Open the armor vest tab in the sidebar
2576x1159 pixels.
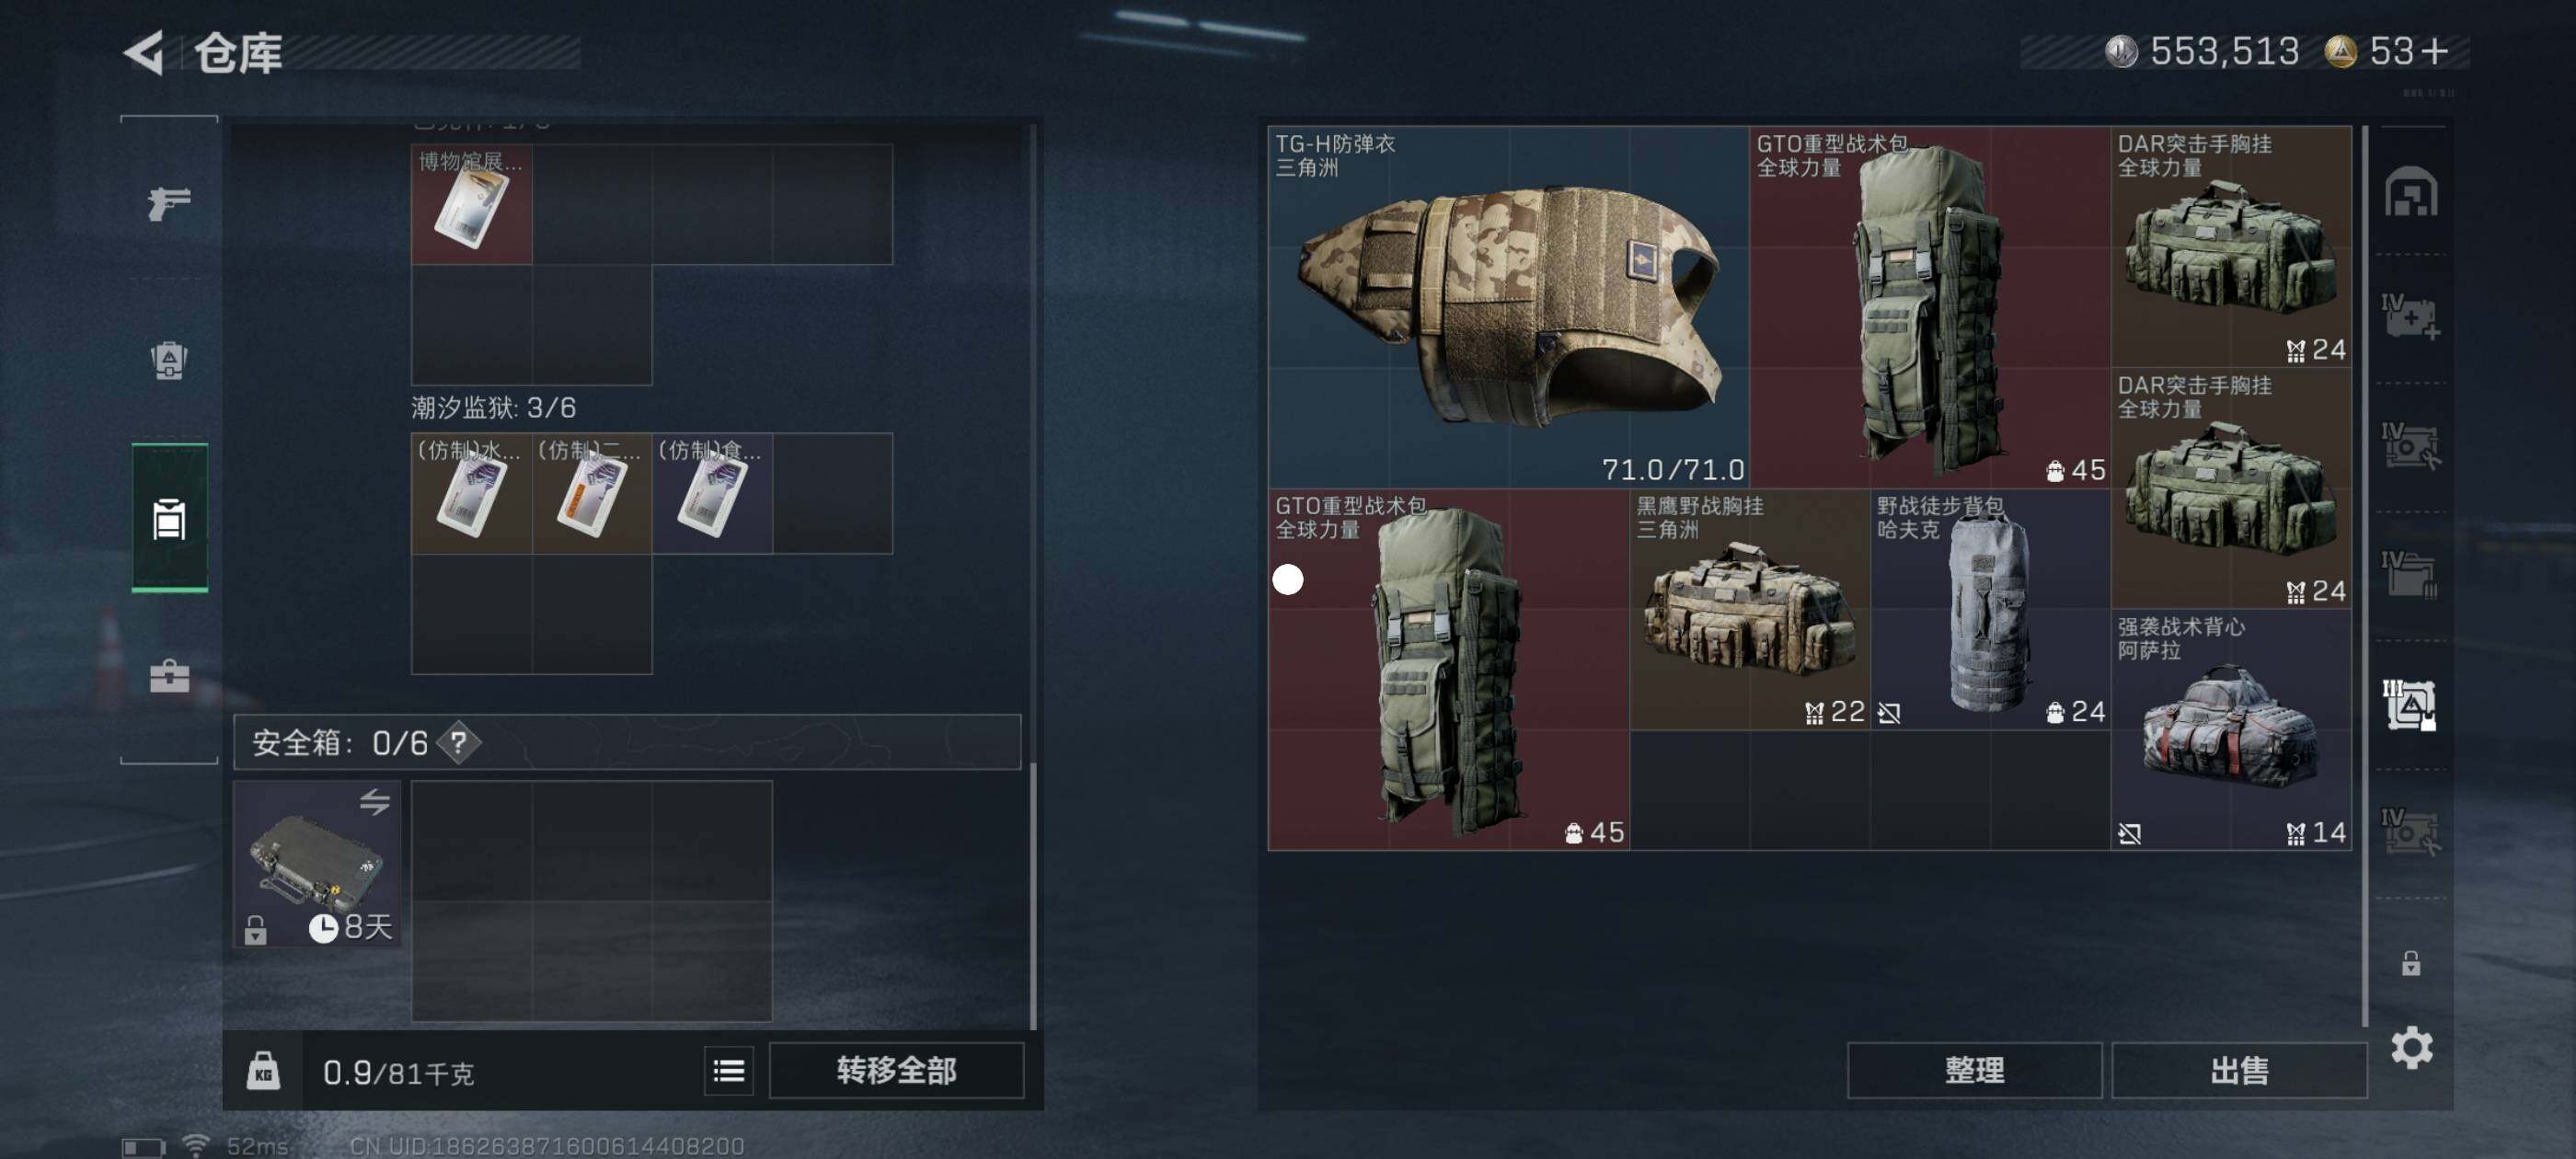[x=169, y=360]
